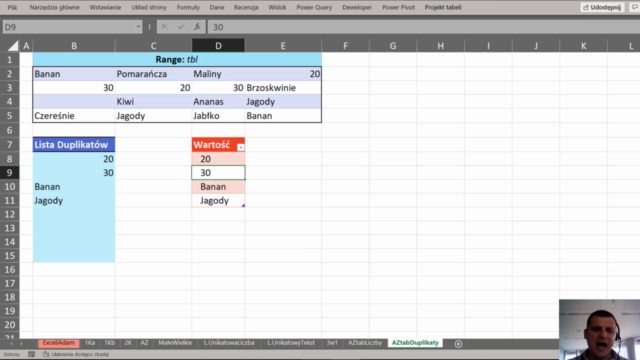Open the Projekt tabeli tab
The width and height of the screenshot is (640, 360).
click(x=443, y=7)
